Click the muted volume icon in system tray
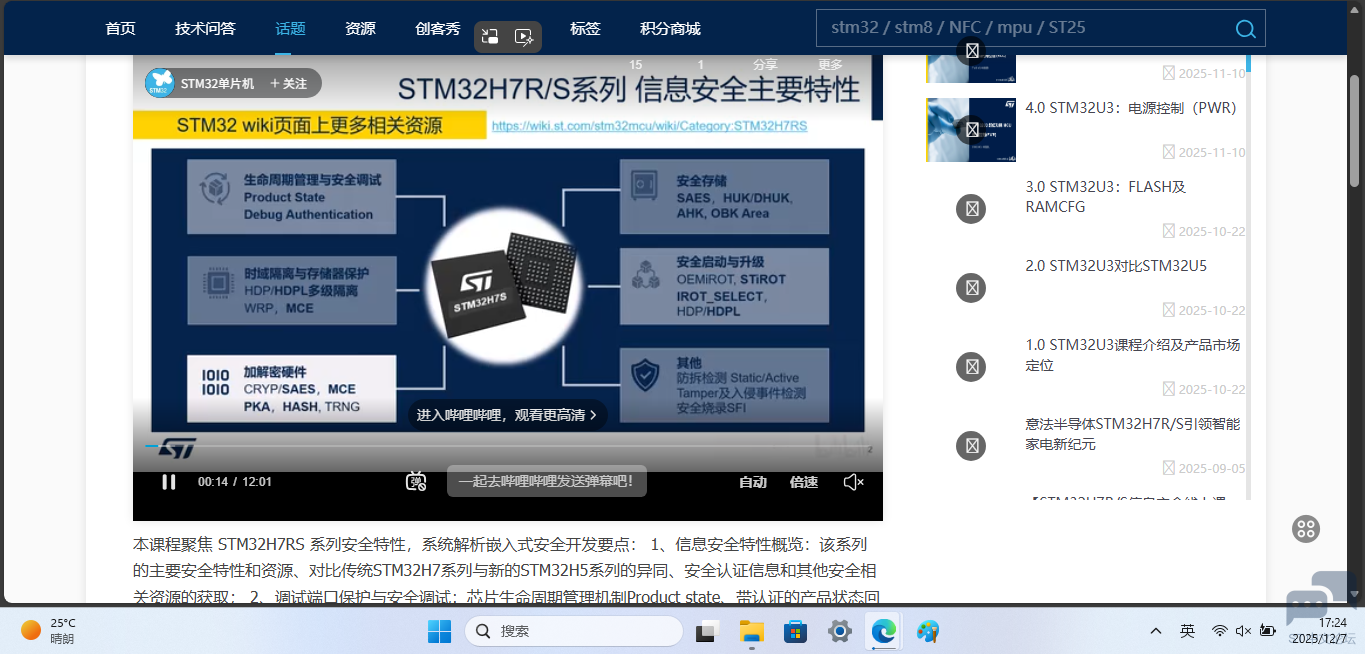Viewport: 1365px width, 654px height. (1243, 631)
